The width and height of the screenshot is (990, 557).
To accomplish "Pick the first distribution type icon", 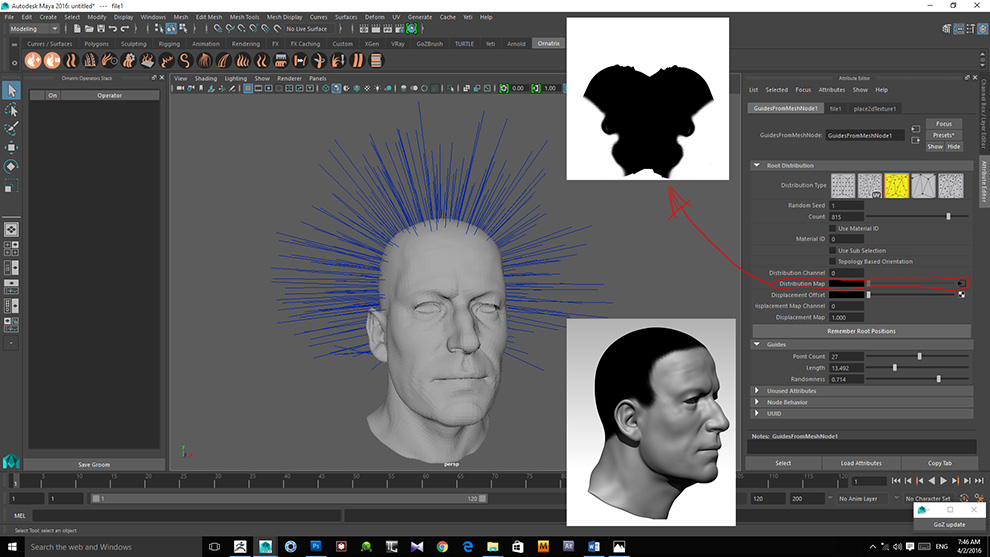I will (x=843, y=185).
